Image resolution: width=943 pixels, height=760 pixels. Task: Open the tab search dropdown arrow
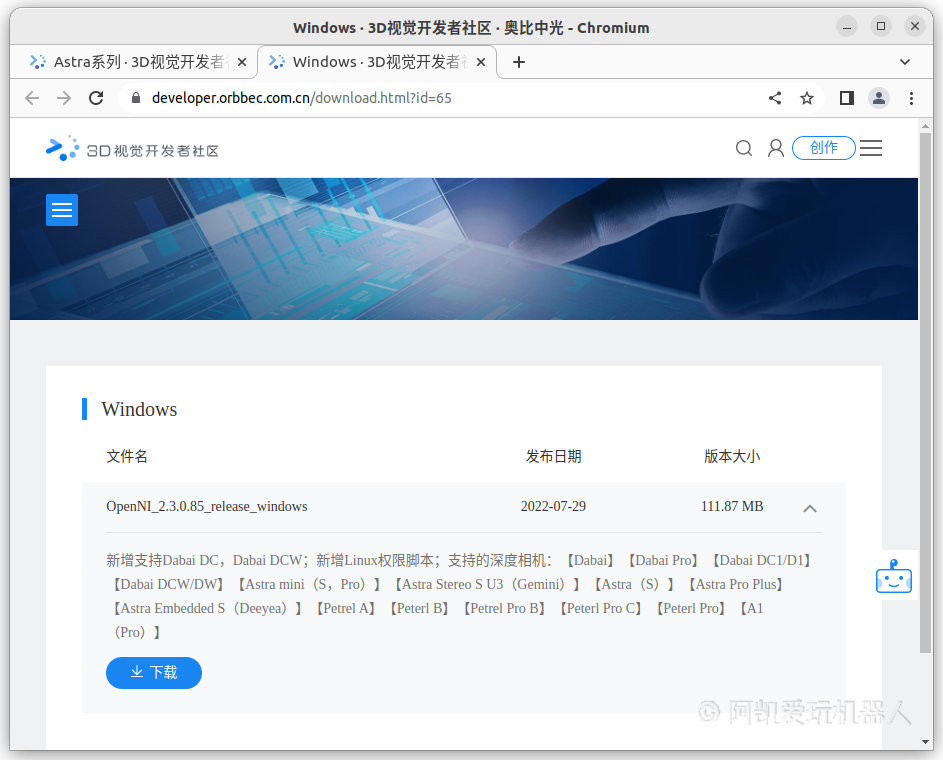[905, 62]
